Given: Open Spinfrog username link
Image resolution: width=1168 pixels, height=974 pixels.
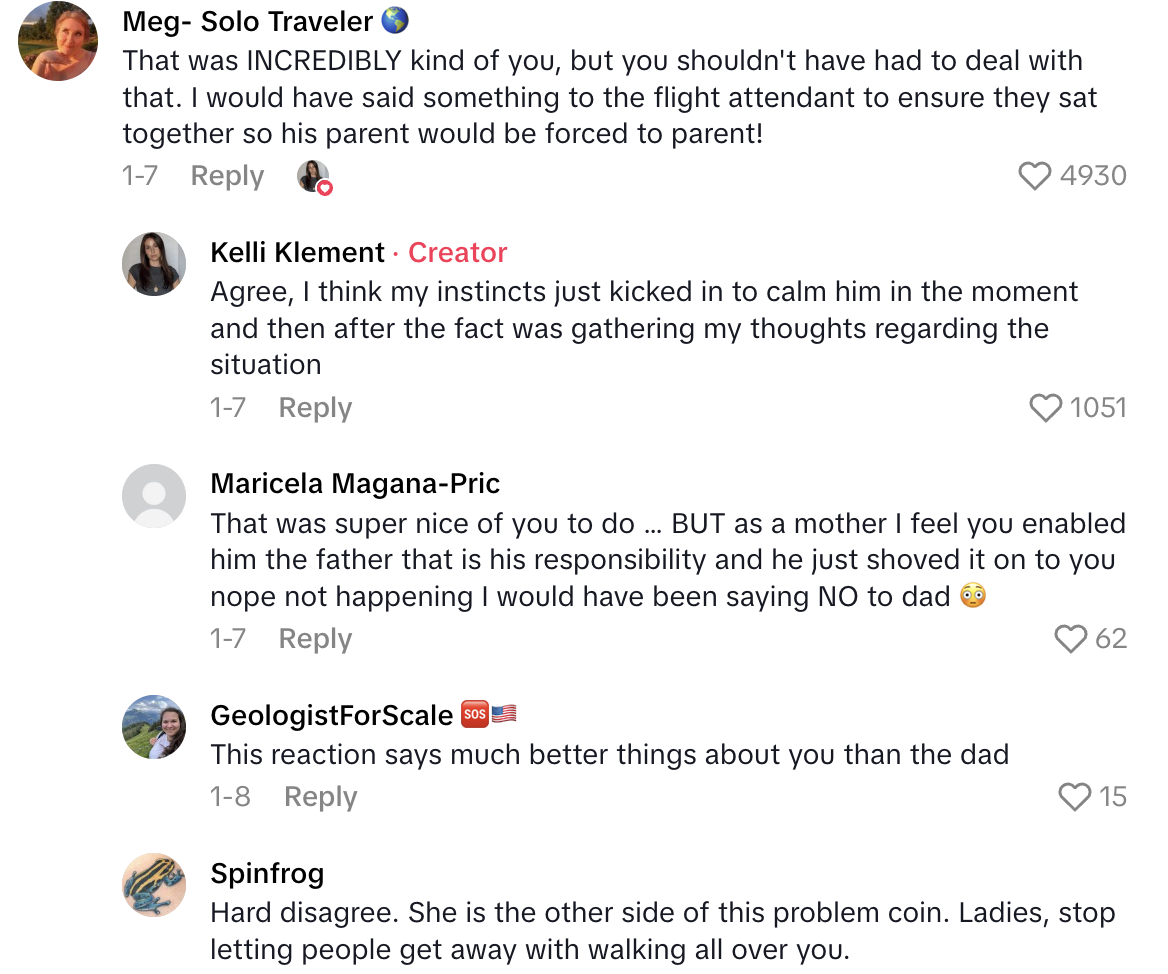Looking at the screenshot, I should [267, 874].
